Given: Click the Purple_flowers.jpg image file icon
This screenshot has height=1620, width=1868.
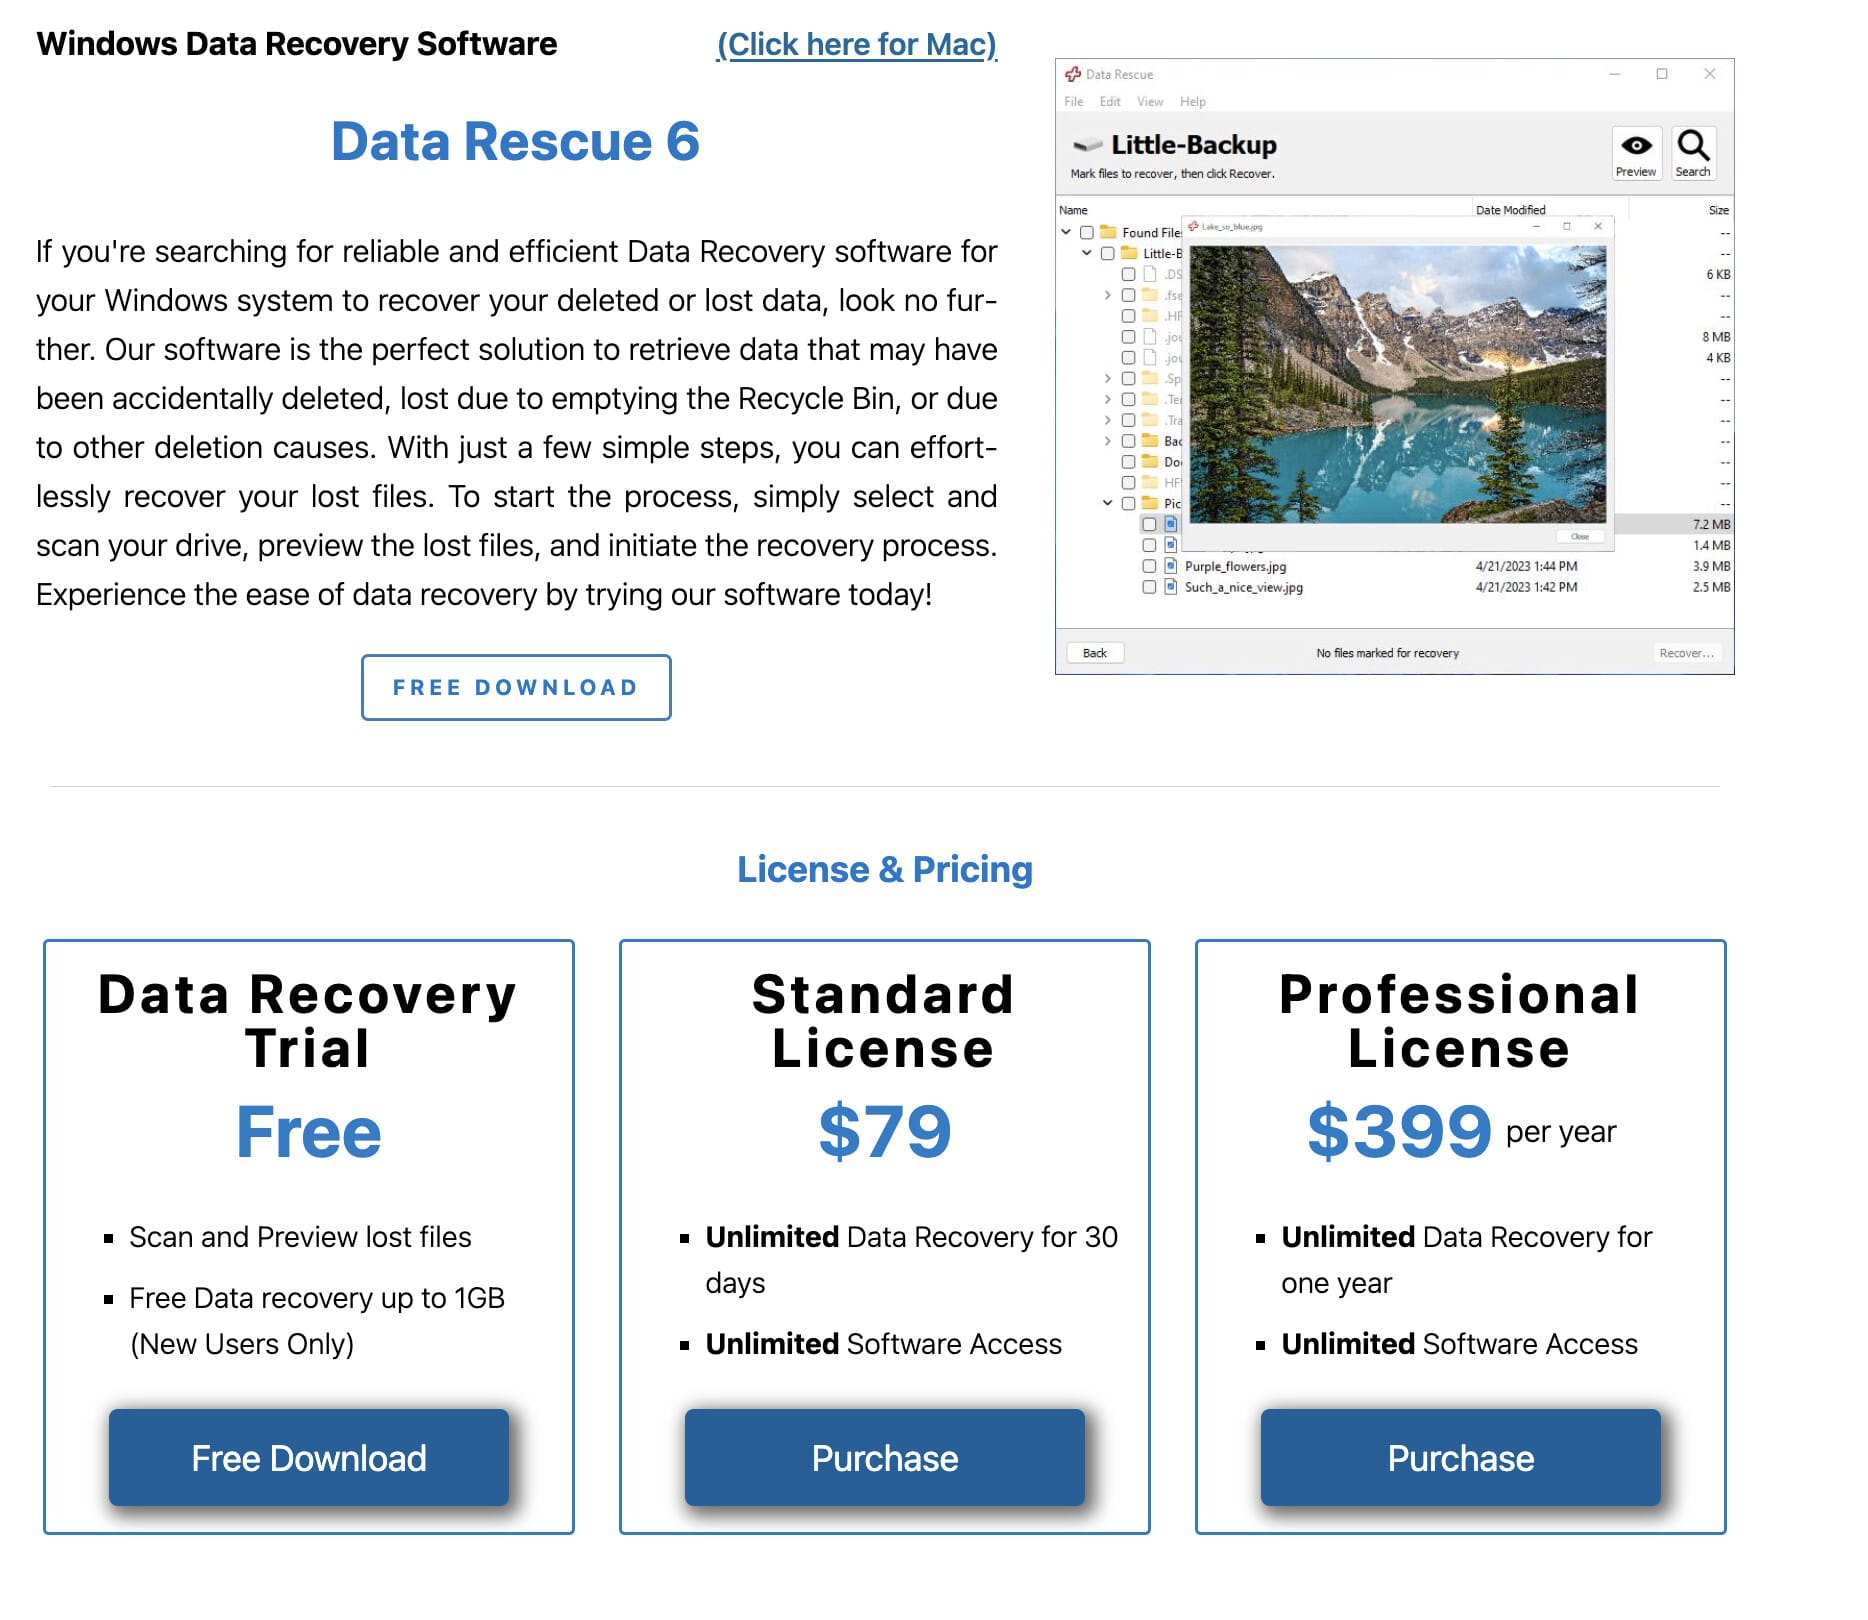Looking at the screenshot, I should tap(1171, 566).
